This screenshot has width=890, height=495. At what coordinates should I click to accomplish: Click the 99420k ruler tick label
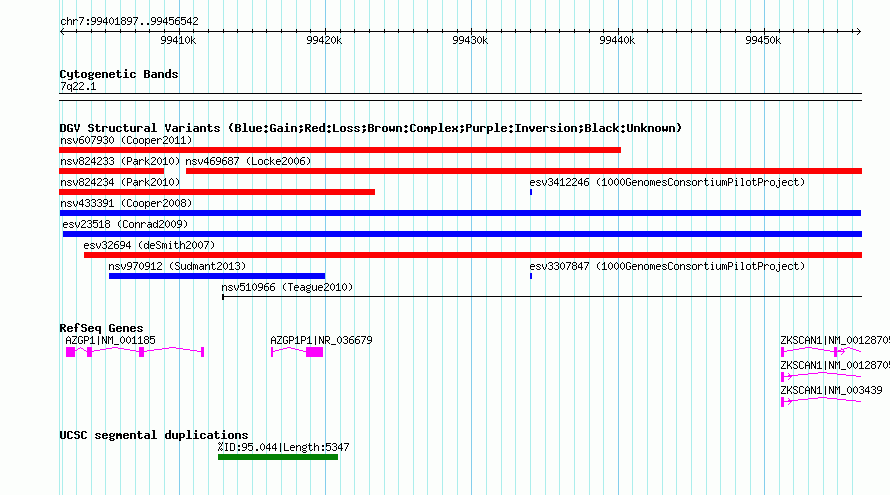coord(324,40)
